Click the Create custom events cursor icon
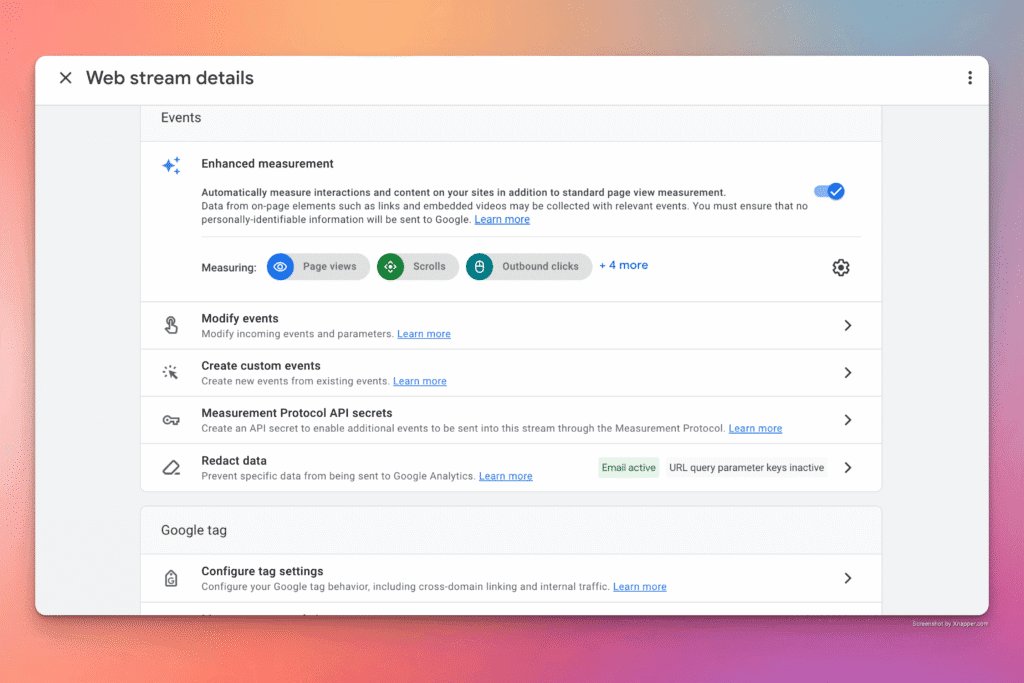 pyautogui.click(x=171, y=372)
